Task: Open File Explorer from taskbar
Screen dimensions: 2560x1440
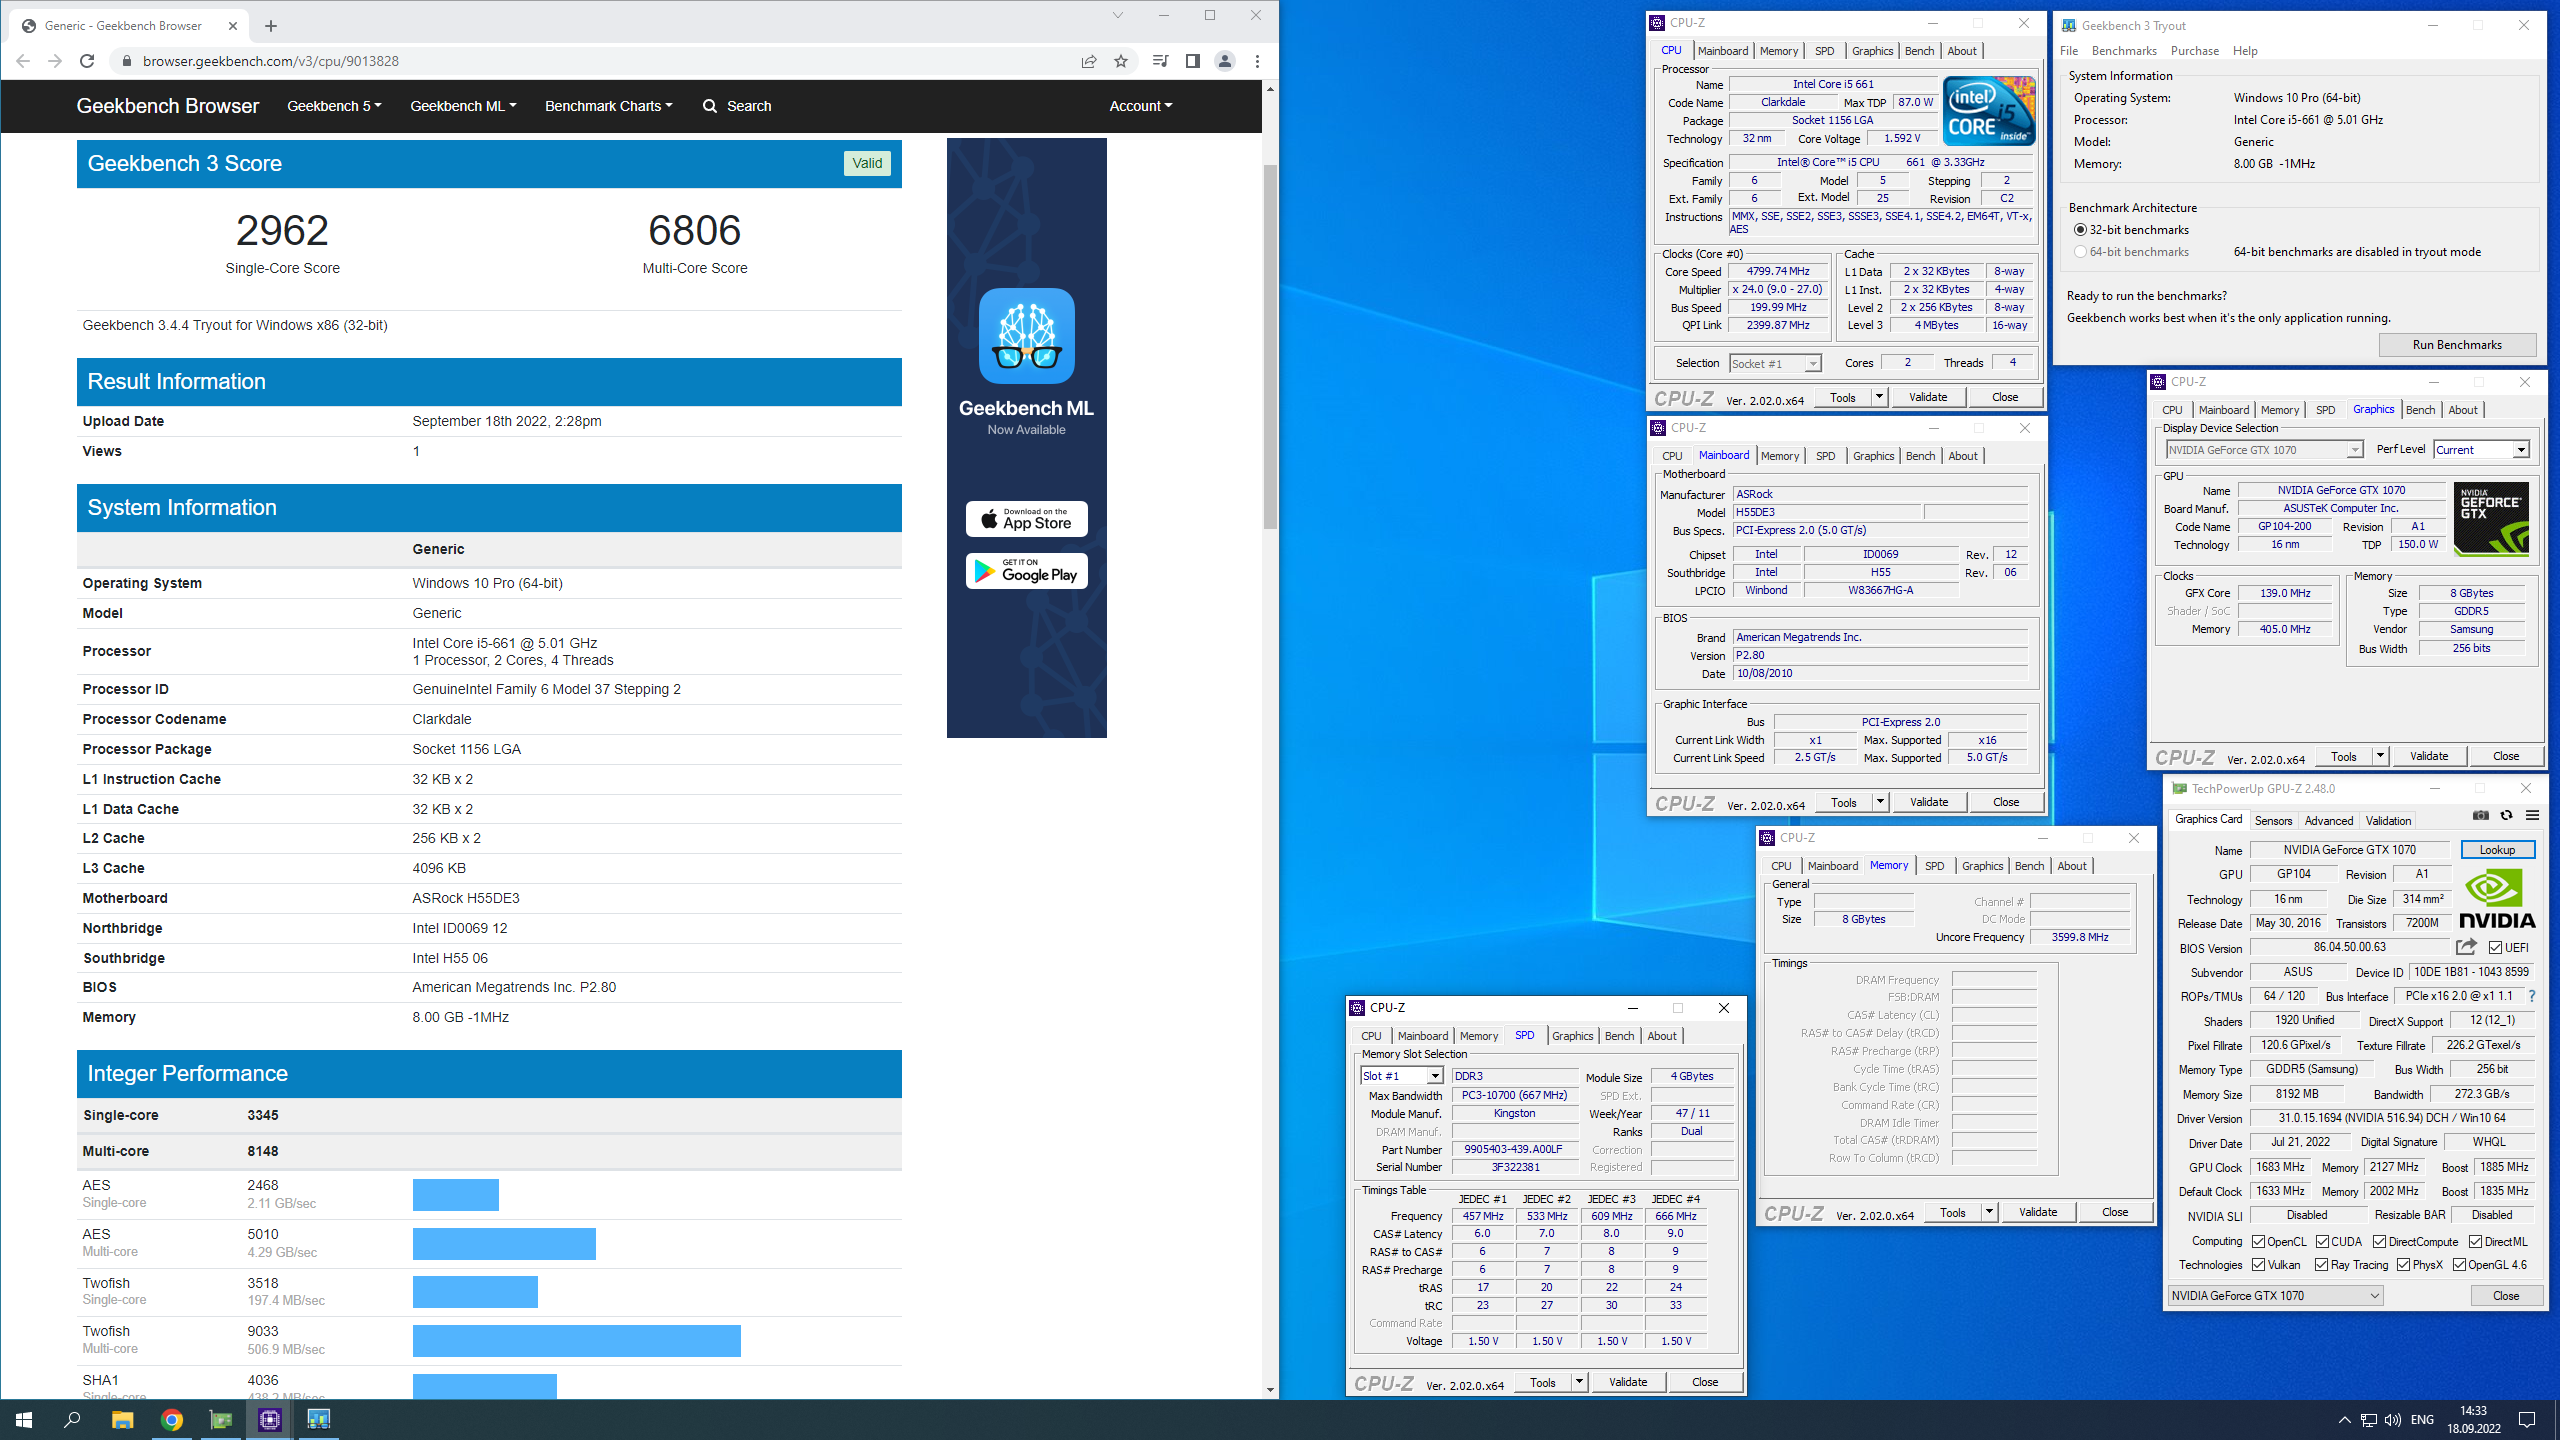Action: [122, 1420]
